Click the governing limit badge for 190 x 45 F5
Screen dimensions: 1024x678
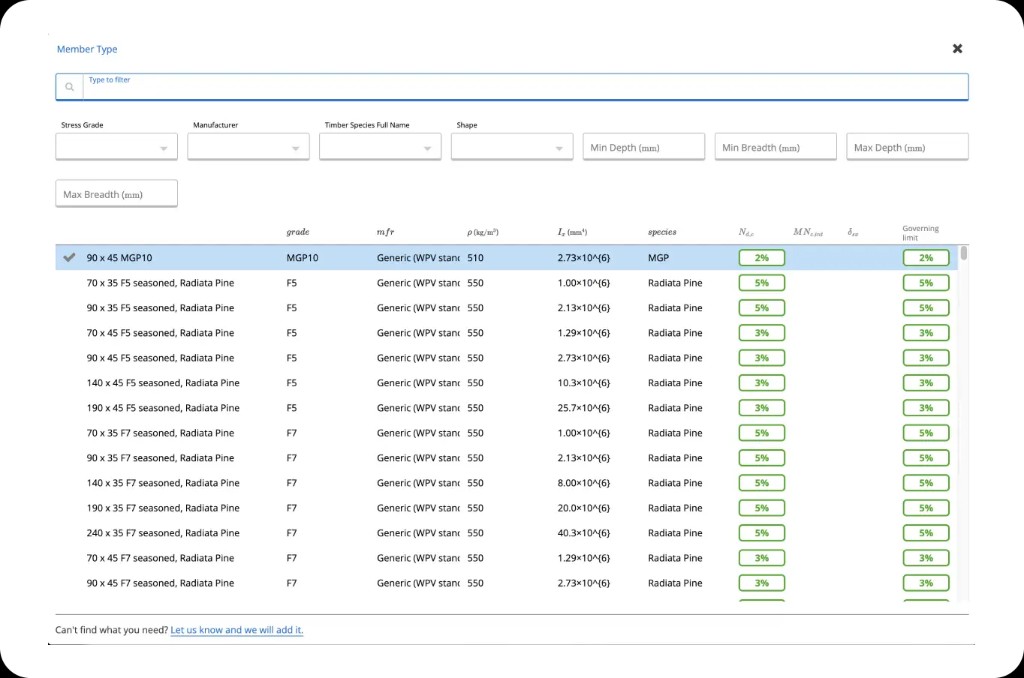click(925, 407)
